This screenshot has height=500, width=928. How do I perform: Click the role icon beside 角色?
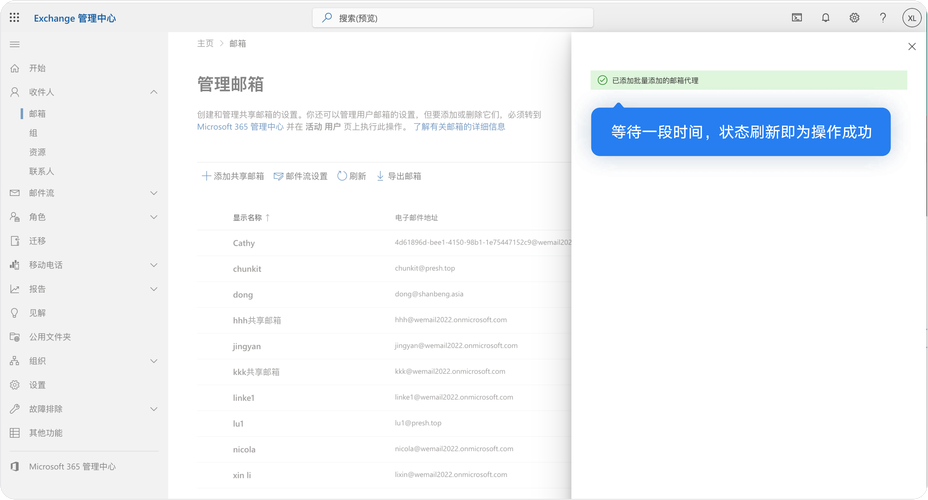coord(15,217)
